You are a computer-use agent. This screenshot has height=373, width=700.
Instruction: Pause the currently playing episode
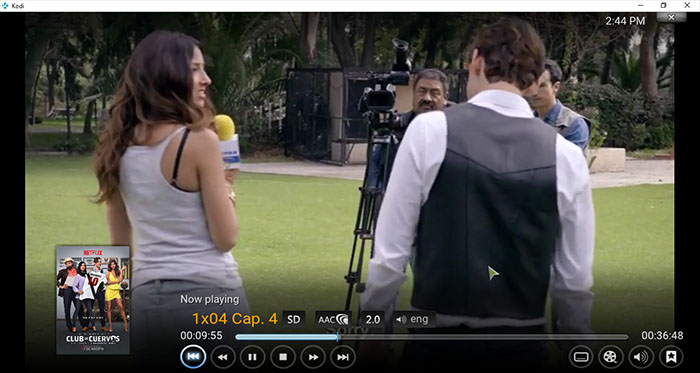[253, 357]
